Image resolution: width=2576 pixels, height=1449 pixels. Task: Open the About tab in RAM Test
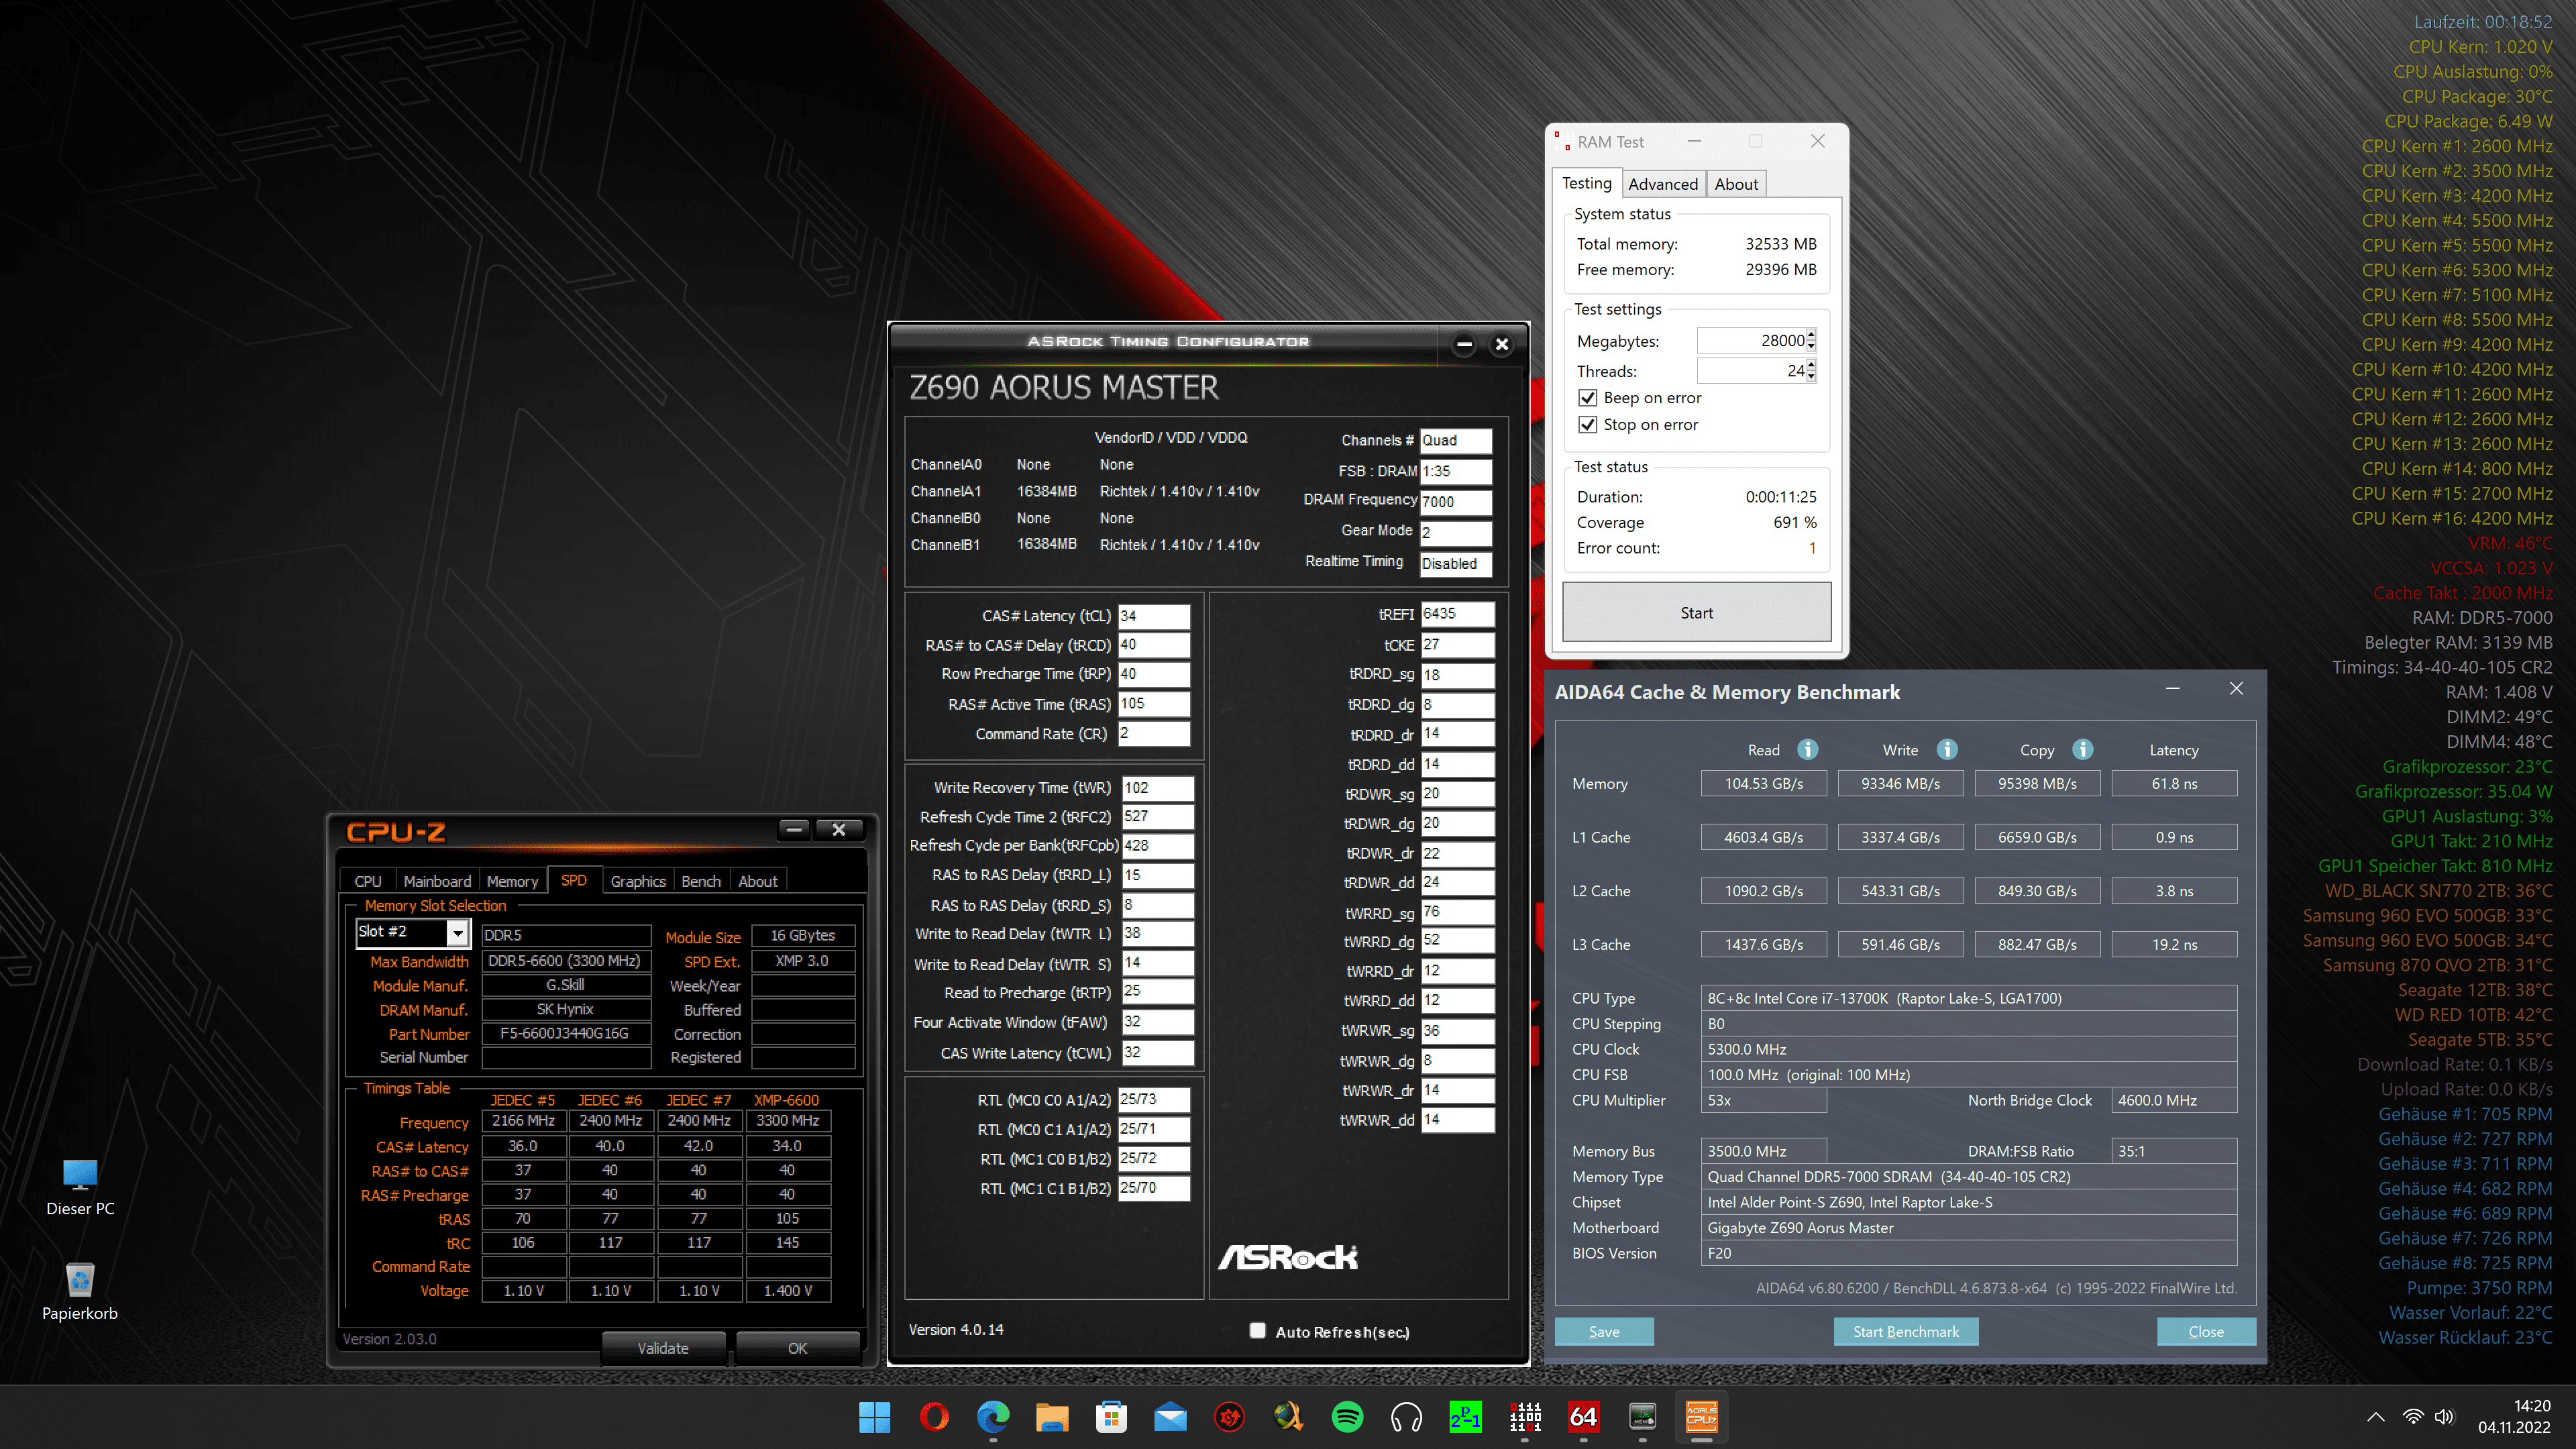(x=1736, y=184)
